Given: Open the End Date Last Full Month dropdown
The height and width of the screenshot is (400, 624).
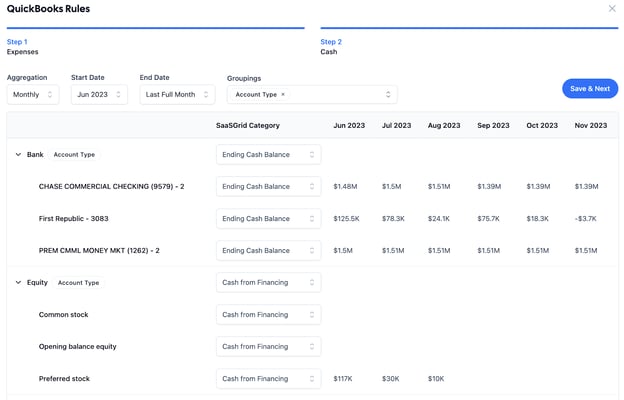Looking at the screenshot, I should pos(177,95).
